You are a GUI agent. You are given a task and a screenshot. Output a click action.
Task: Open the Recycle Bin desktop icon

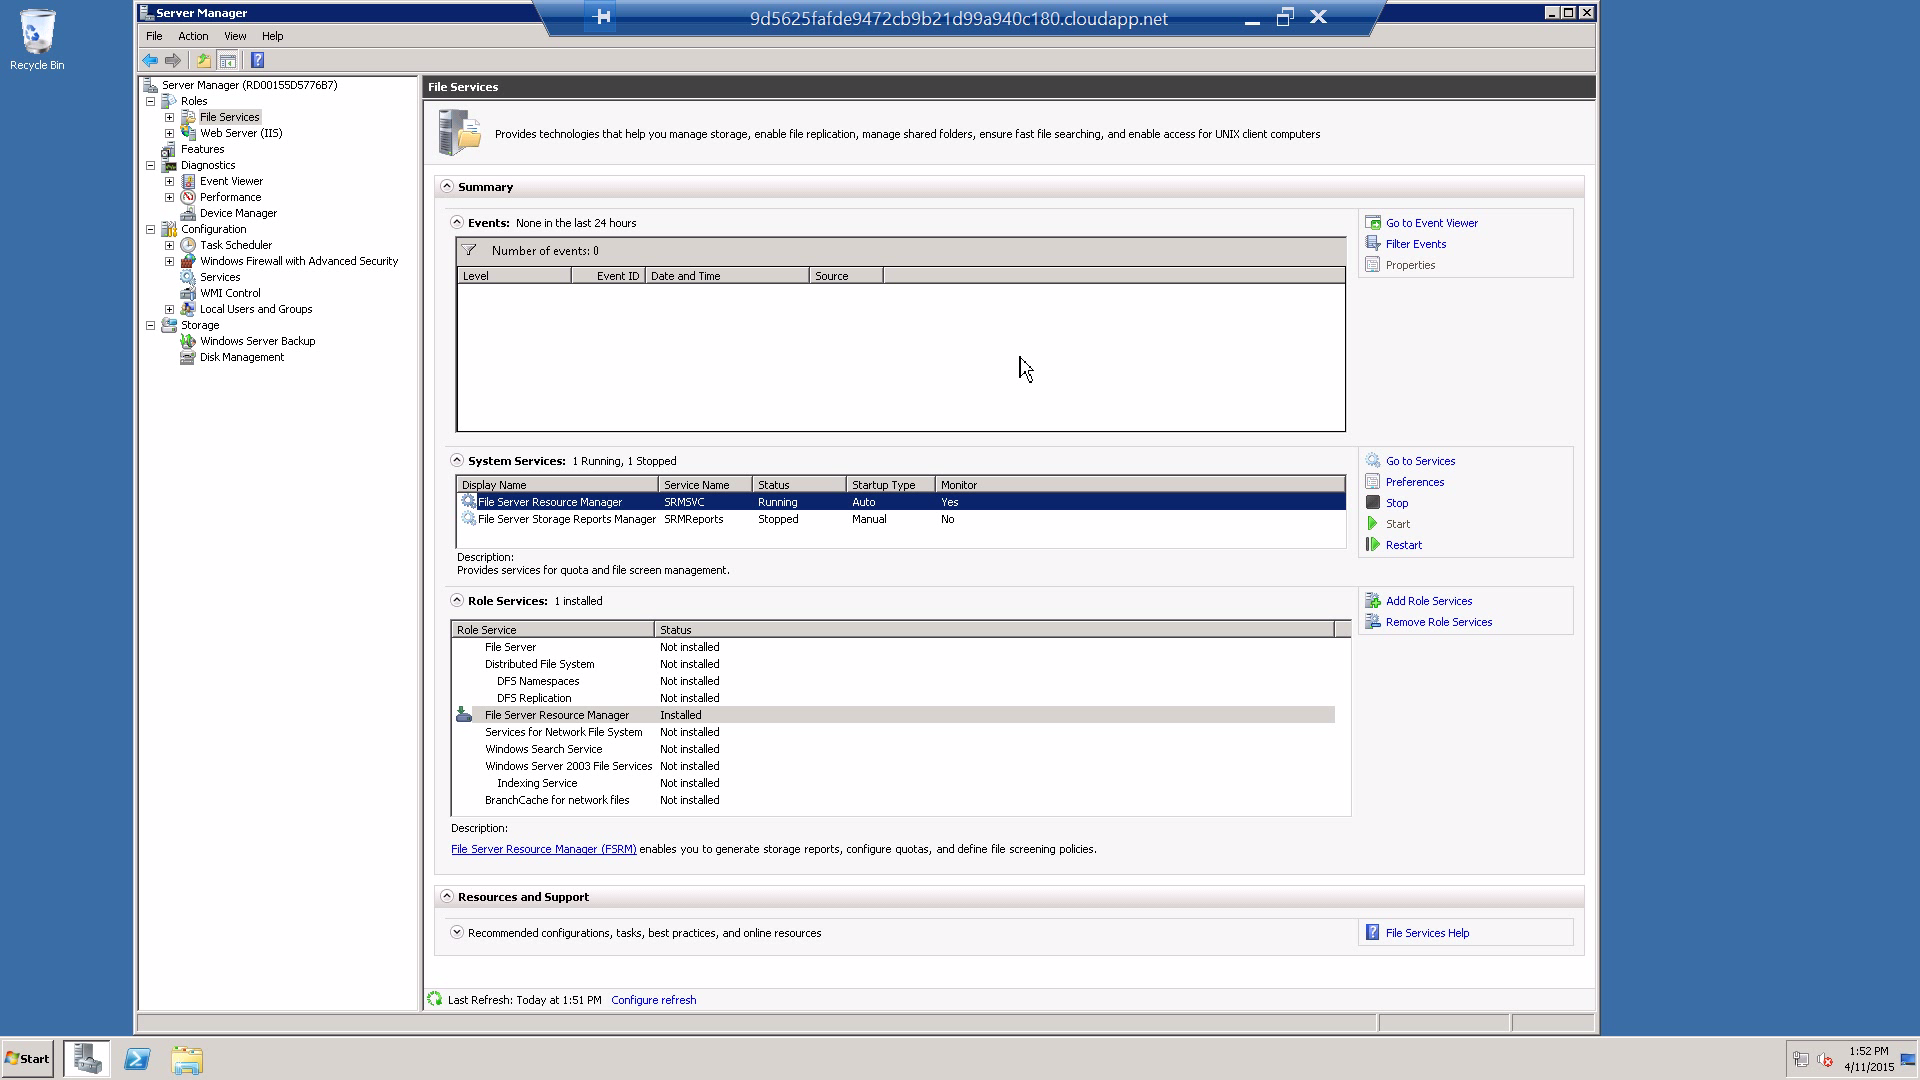pyautogui.click(x=37, y=40)
